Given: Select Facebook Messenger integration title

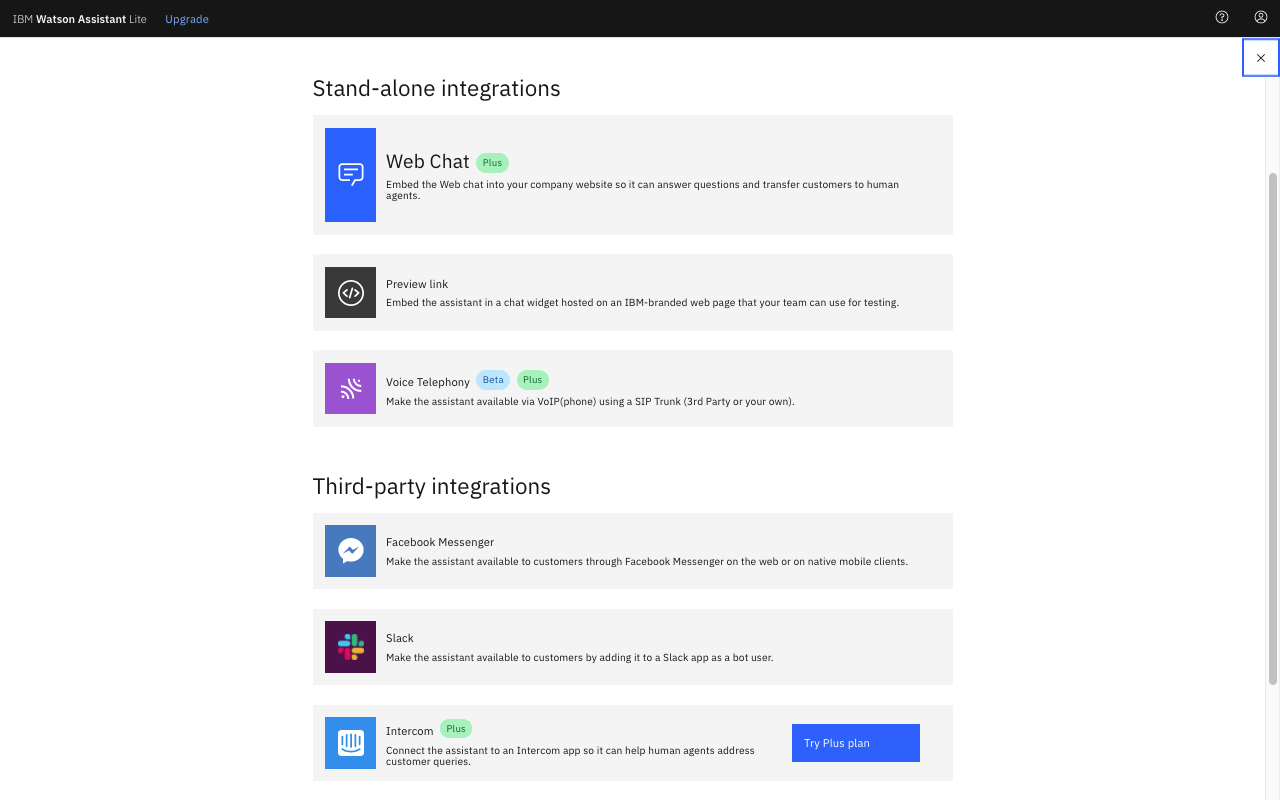Looking at the screenshot, I should pos(440,542).
